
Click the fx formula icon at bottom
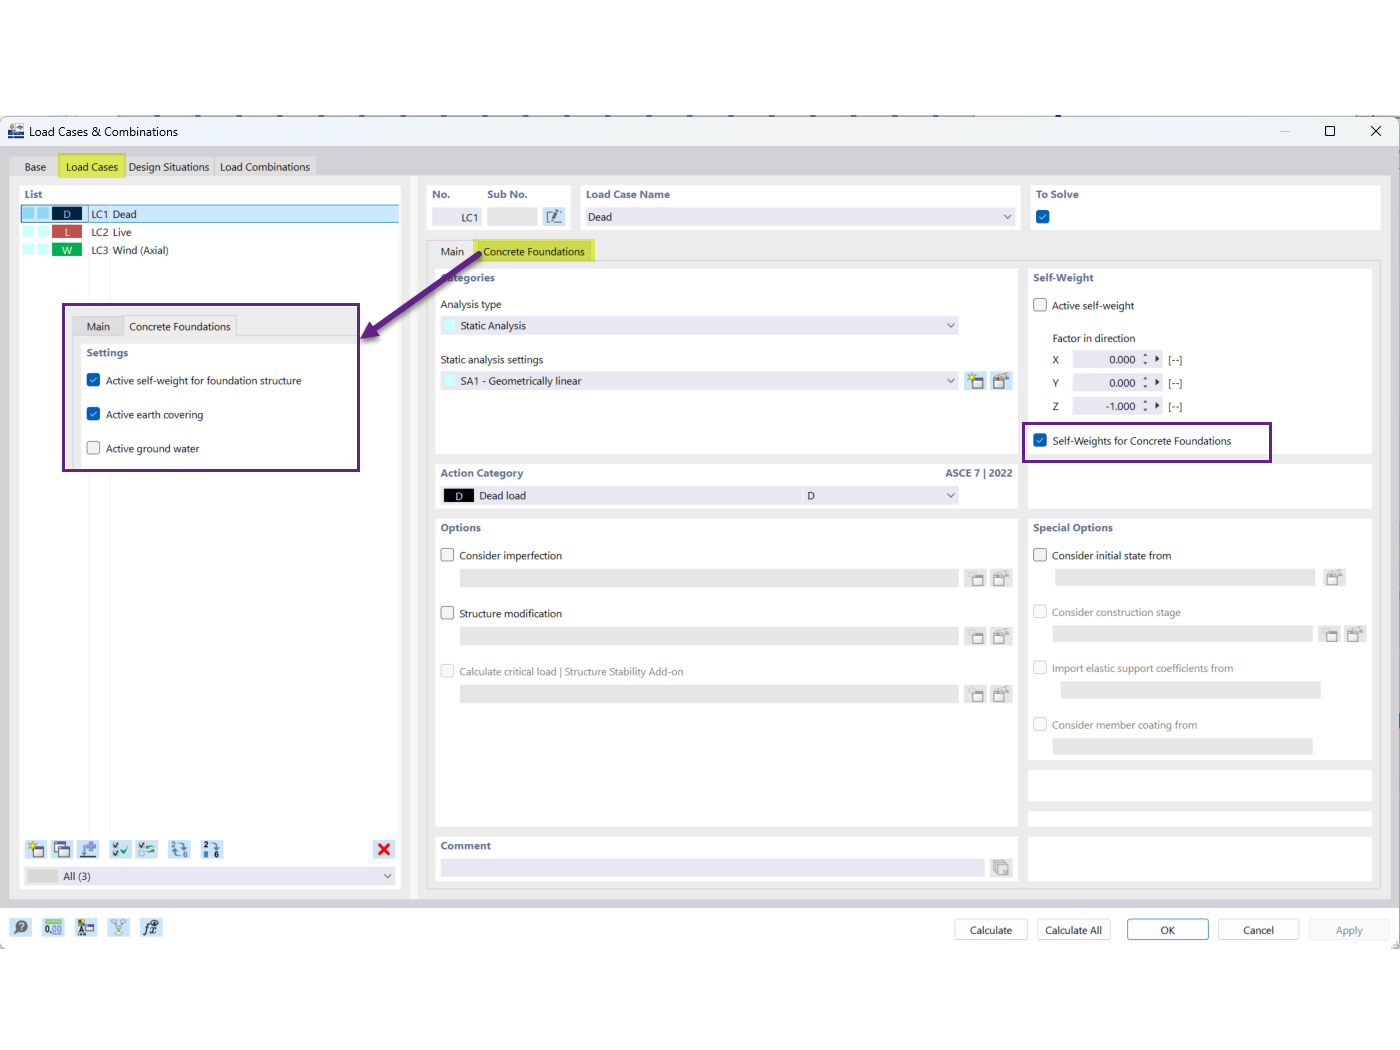pyautogui.click(x=150, y=927)
